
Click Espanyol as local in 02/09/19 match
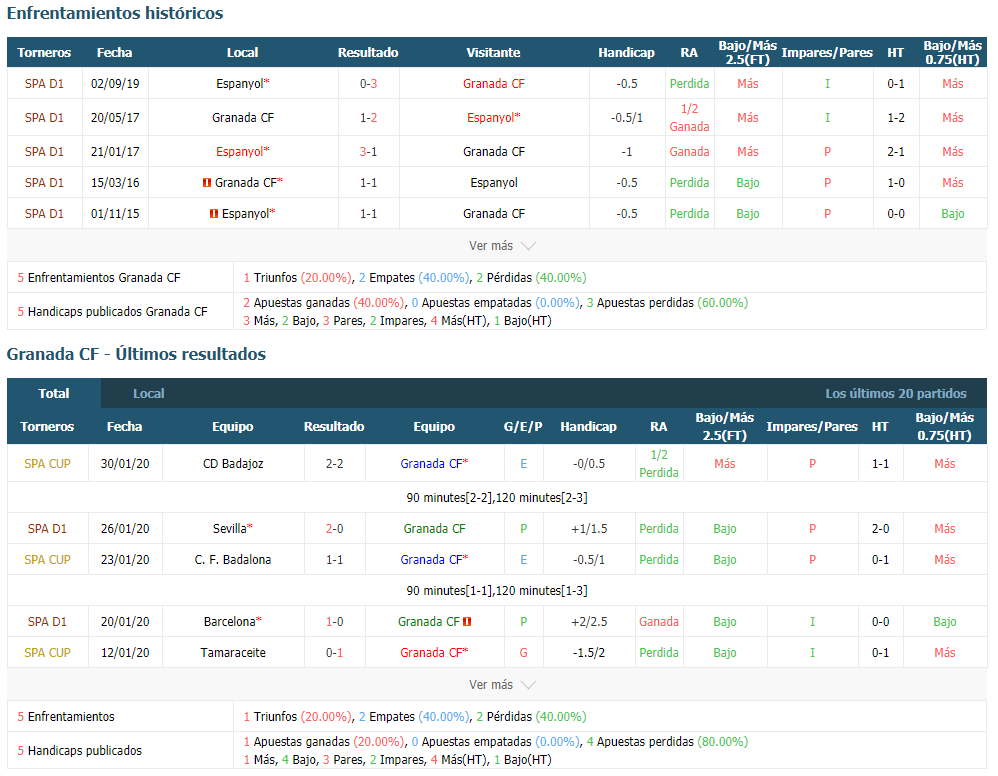tap(242, 84)
